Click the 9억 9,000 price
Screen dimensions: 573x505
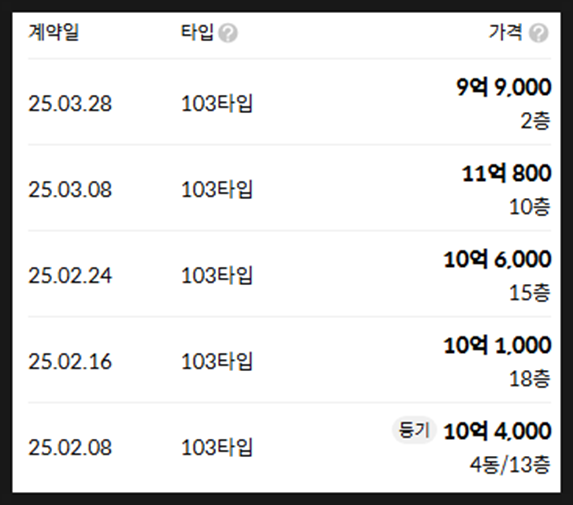(x=504, y=87)
